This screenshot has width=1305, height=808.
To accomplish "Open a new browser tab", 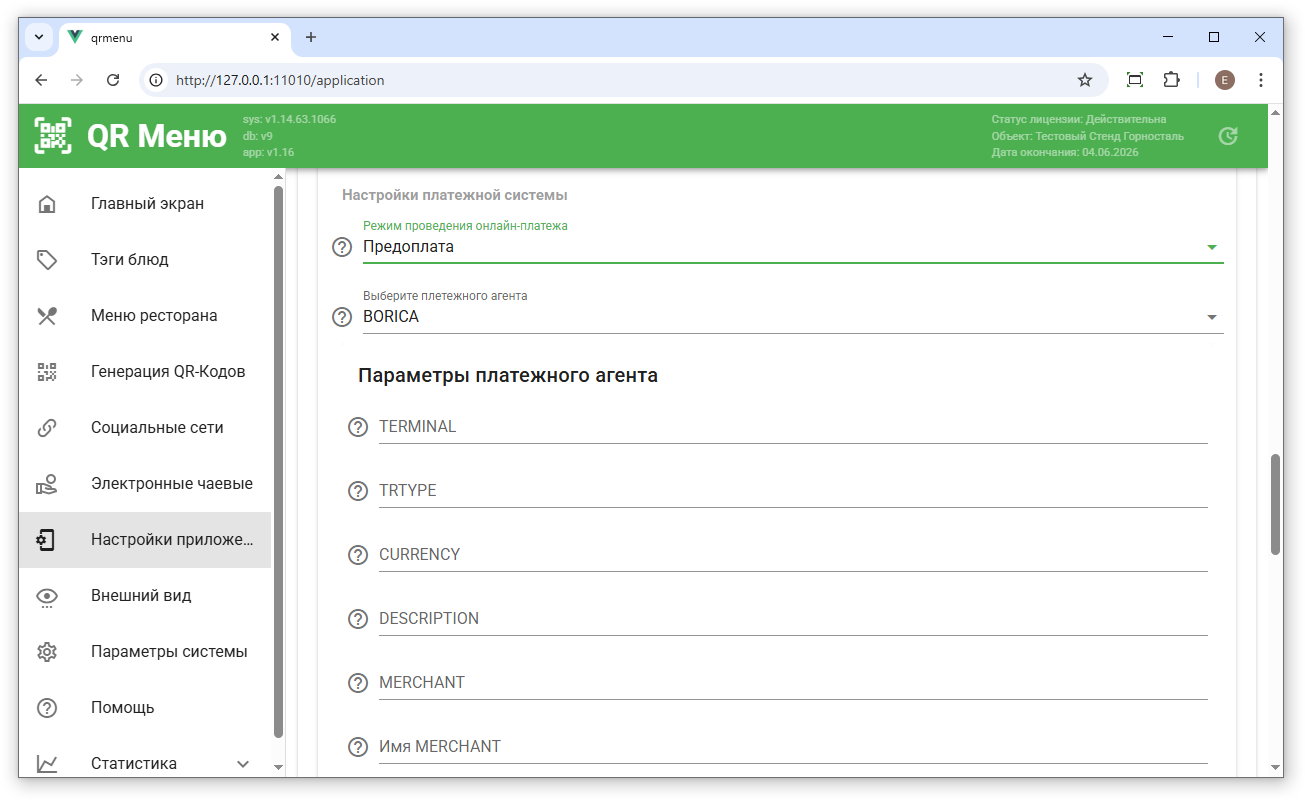I will click(x=311, y=37).
